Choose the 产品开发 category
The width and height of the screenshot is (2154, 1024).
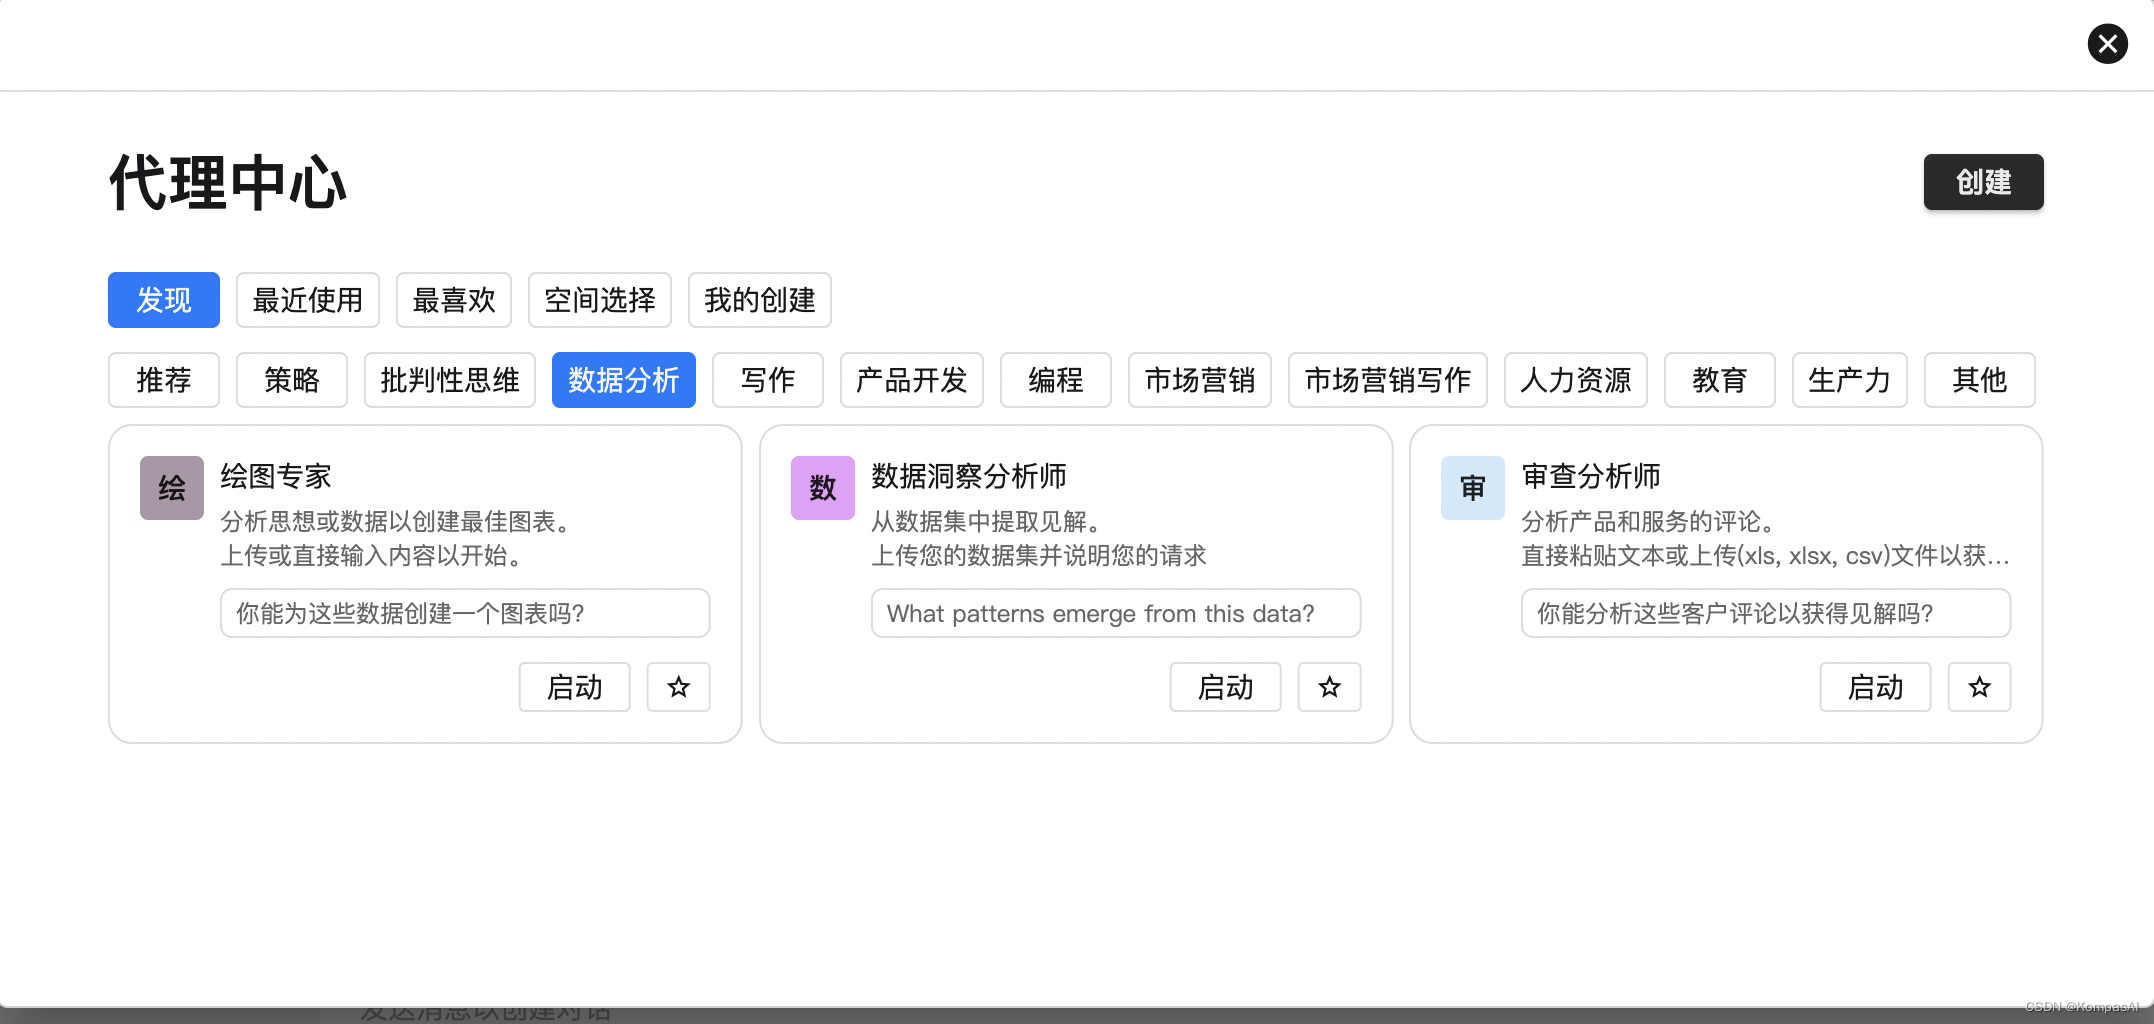click(912, 380)
